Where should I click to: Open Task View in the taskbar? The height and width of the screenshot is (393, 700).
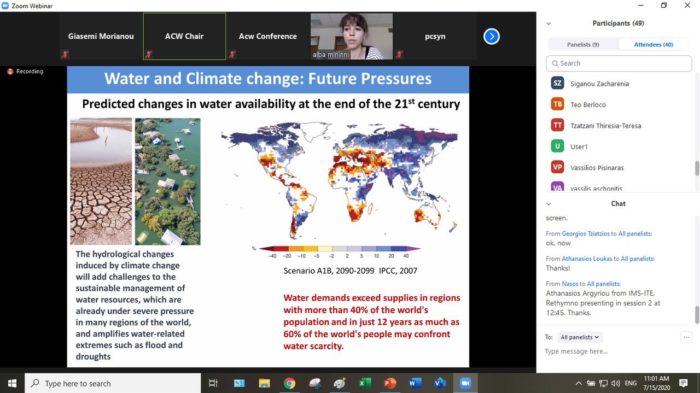tap(213, 383)
